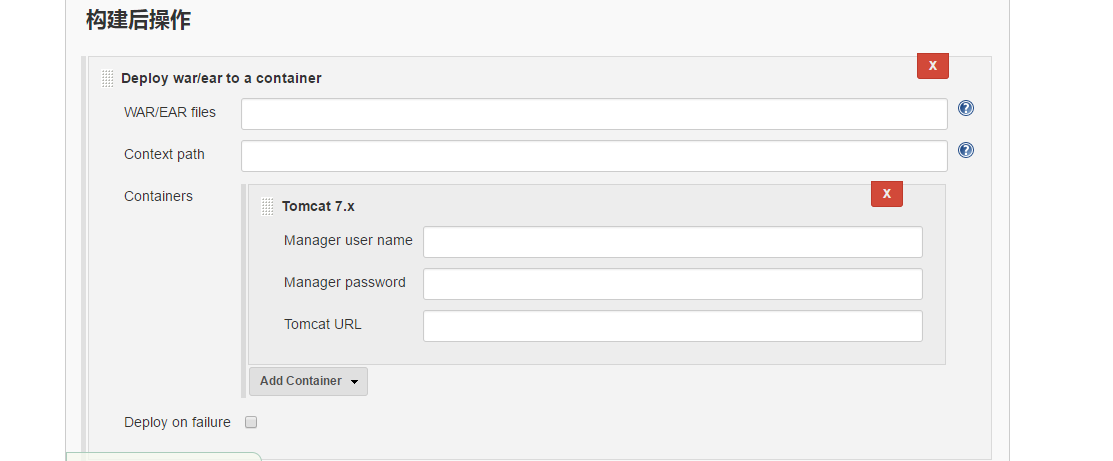Click the Deploy war/ear to a container title
This screenshot has height=461, width=1113.
click(221, 78)
